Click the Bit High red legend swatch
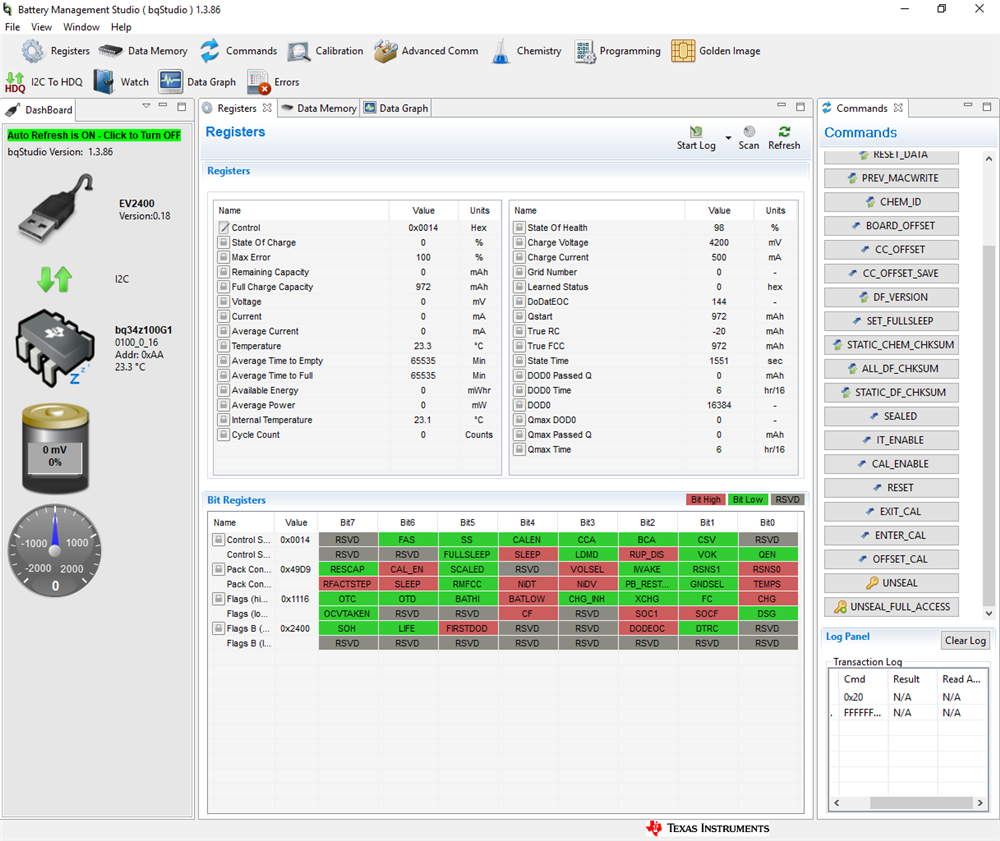Image resolution: width=1000 pixels, height=841 pixels. pos(706,500)
